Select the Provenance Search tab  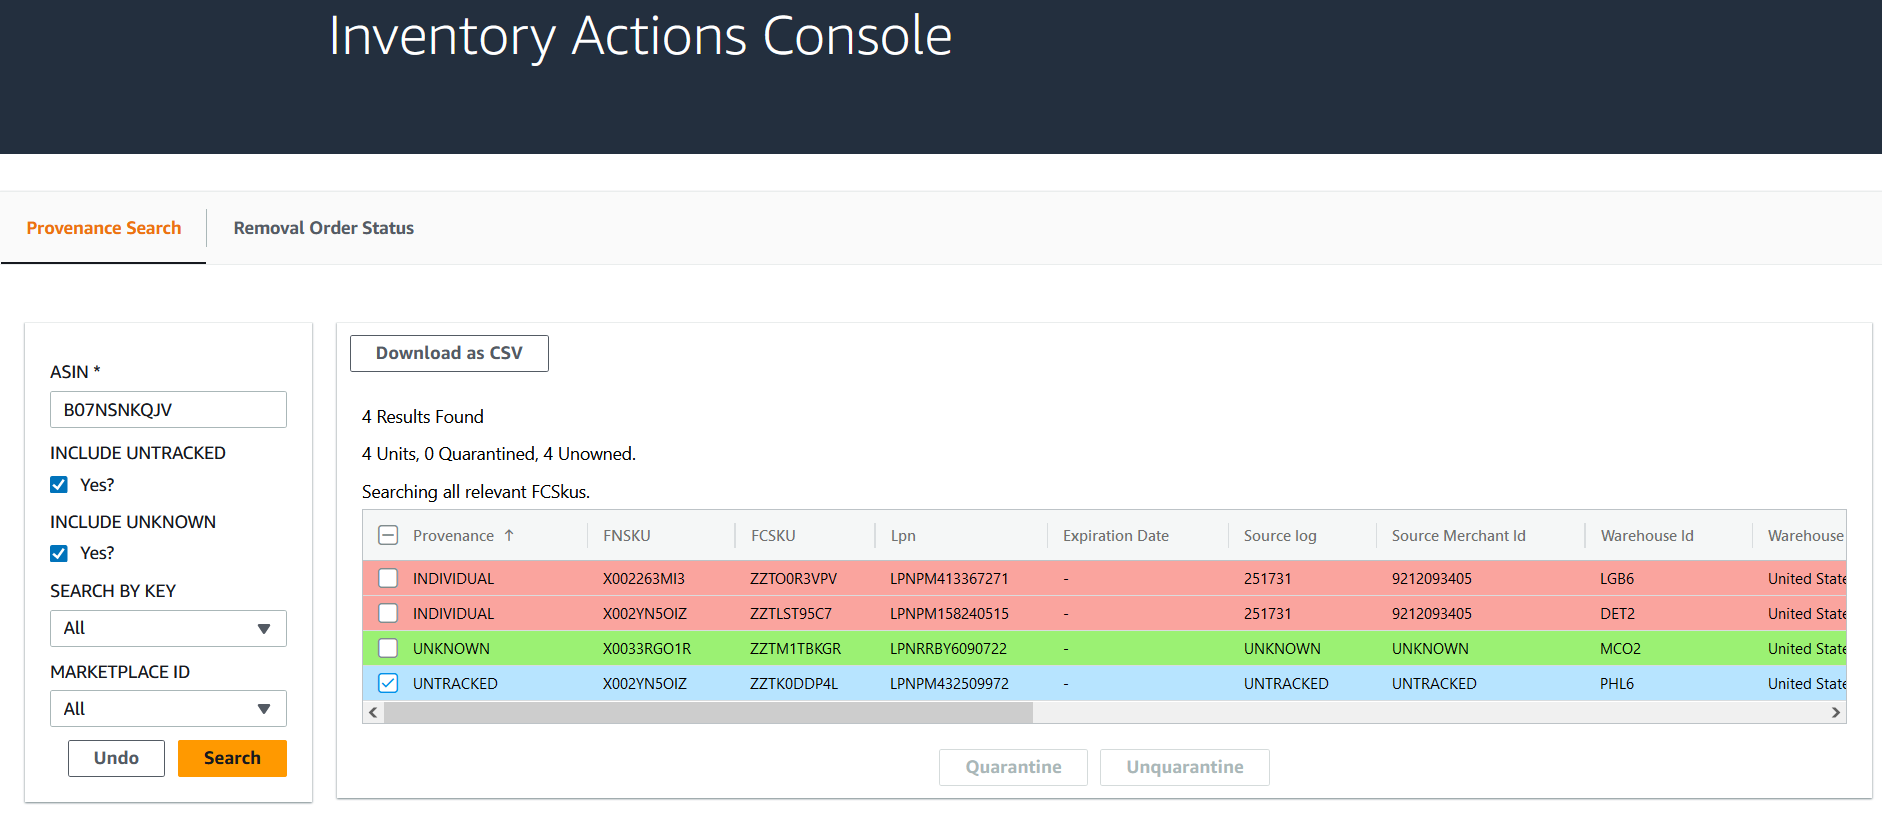pos(104,228)
